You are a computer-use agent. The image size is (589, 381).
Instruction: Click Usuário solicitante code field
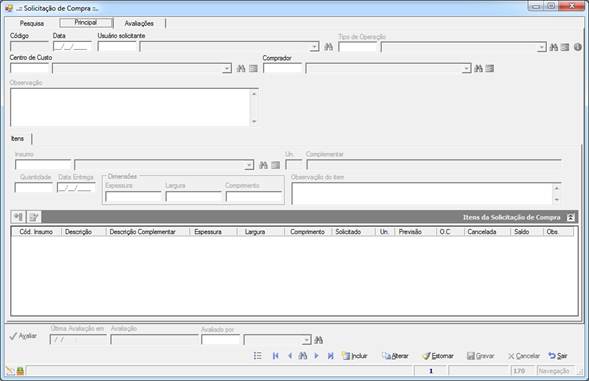coord(117,47)
